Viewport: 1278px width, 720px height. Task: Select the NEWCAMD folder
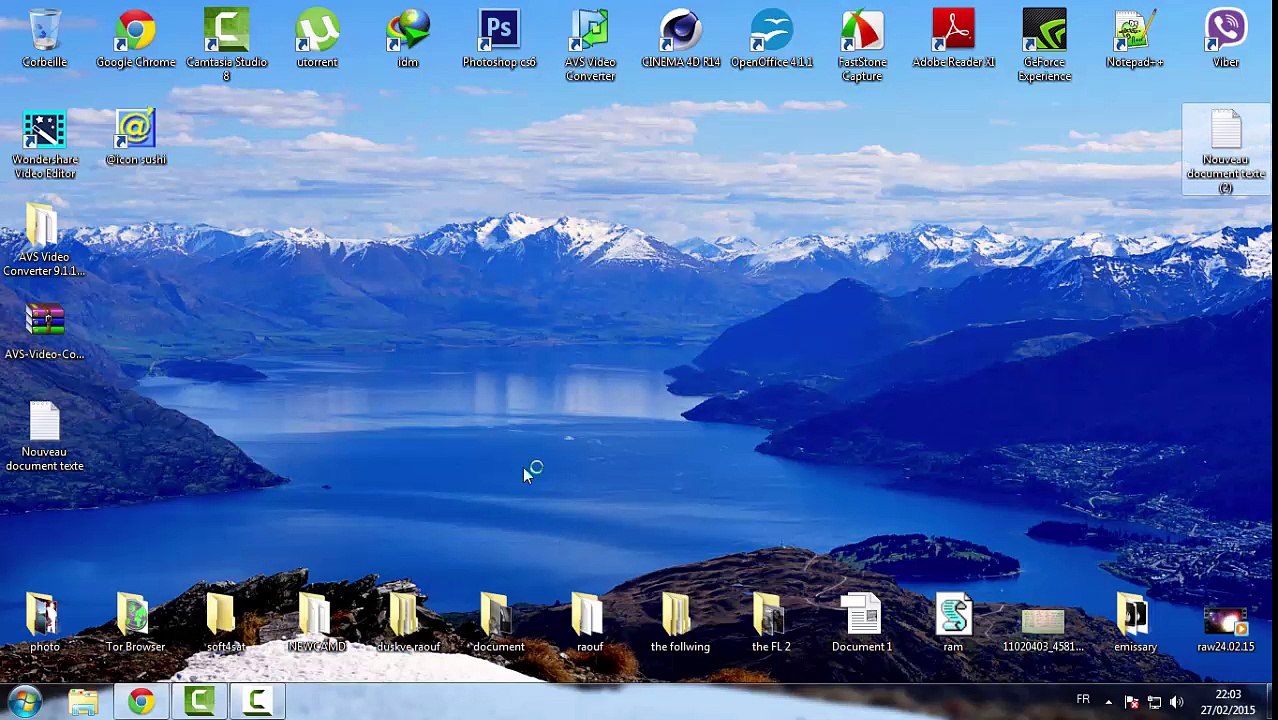pyautogui.click(x=317, y=622)
